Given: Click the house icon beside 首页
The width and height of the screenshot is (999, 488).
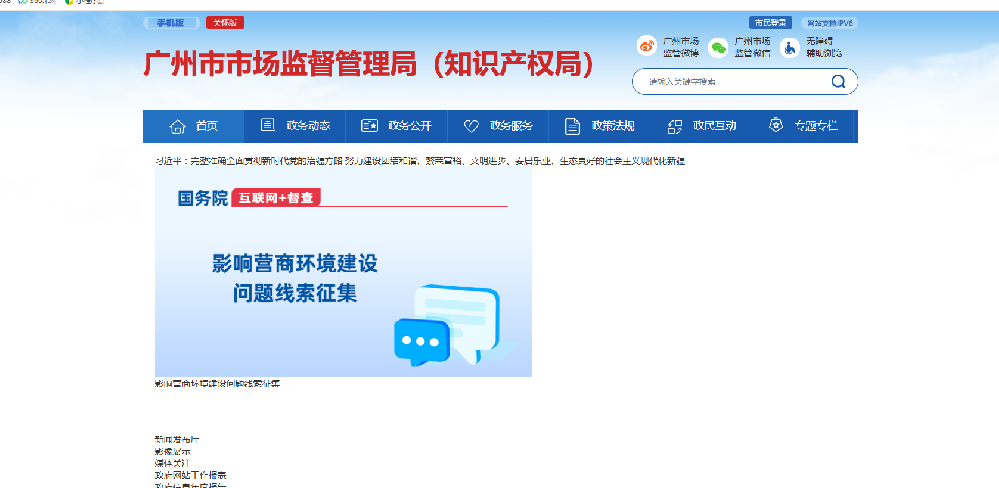Looking at the screenshot, I should click(x=178, y=126).
